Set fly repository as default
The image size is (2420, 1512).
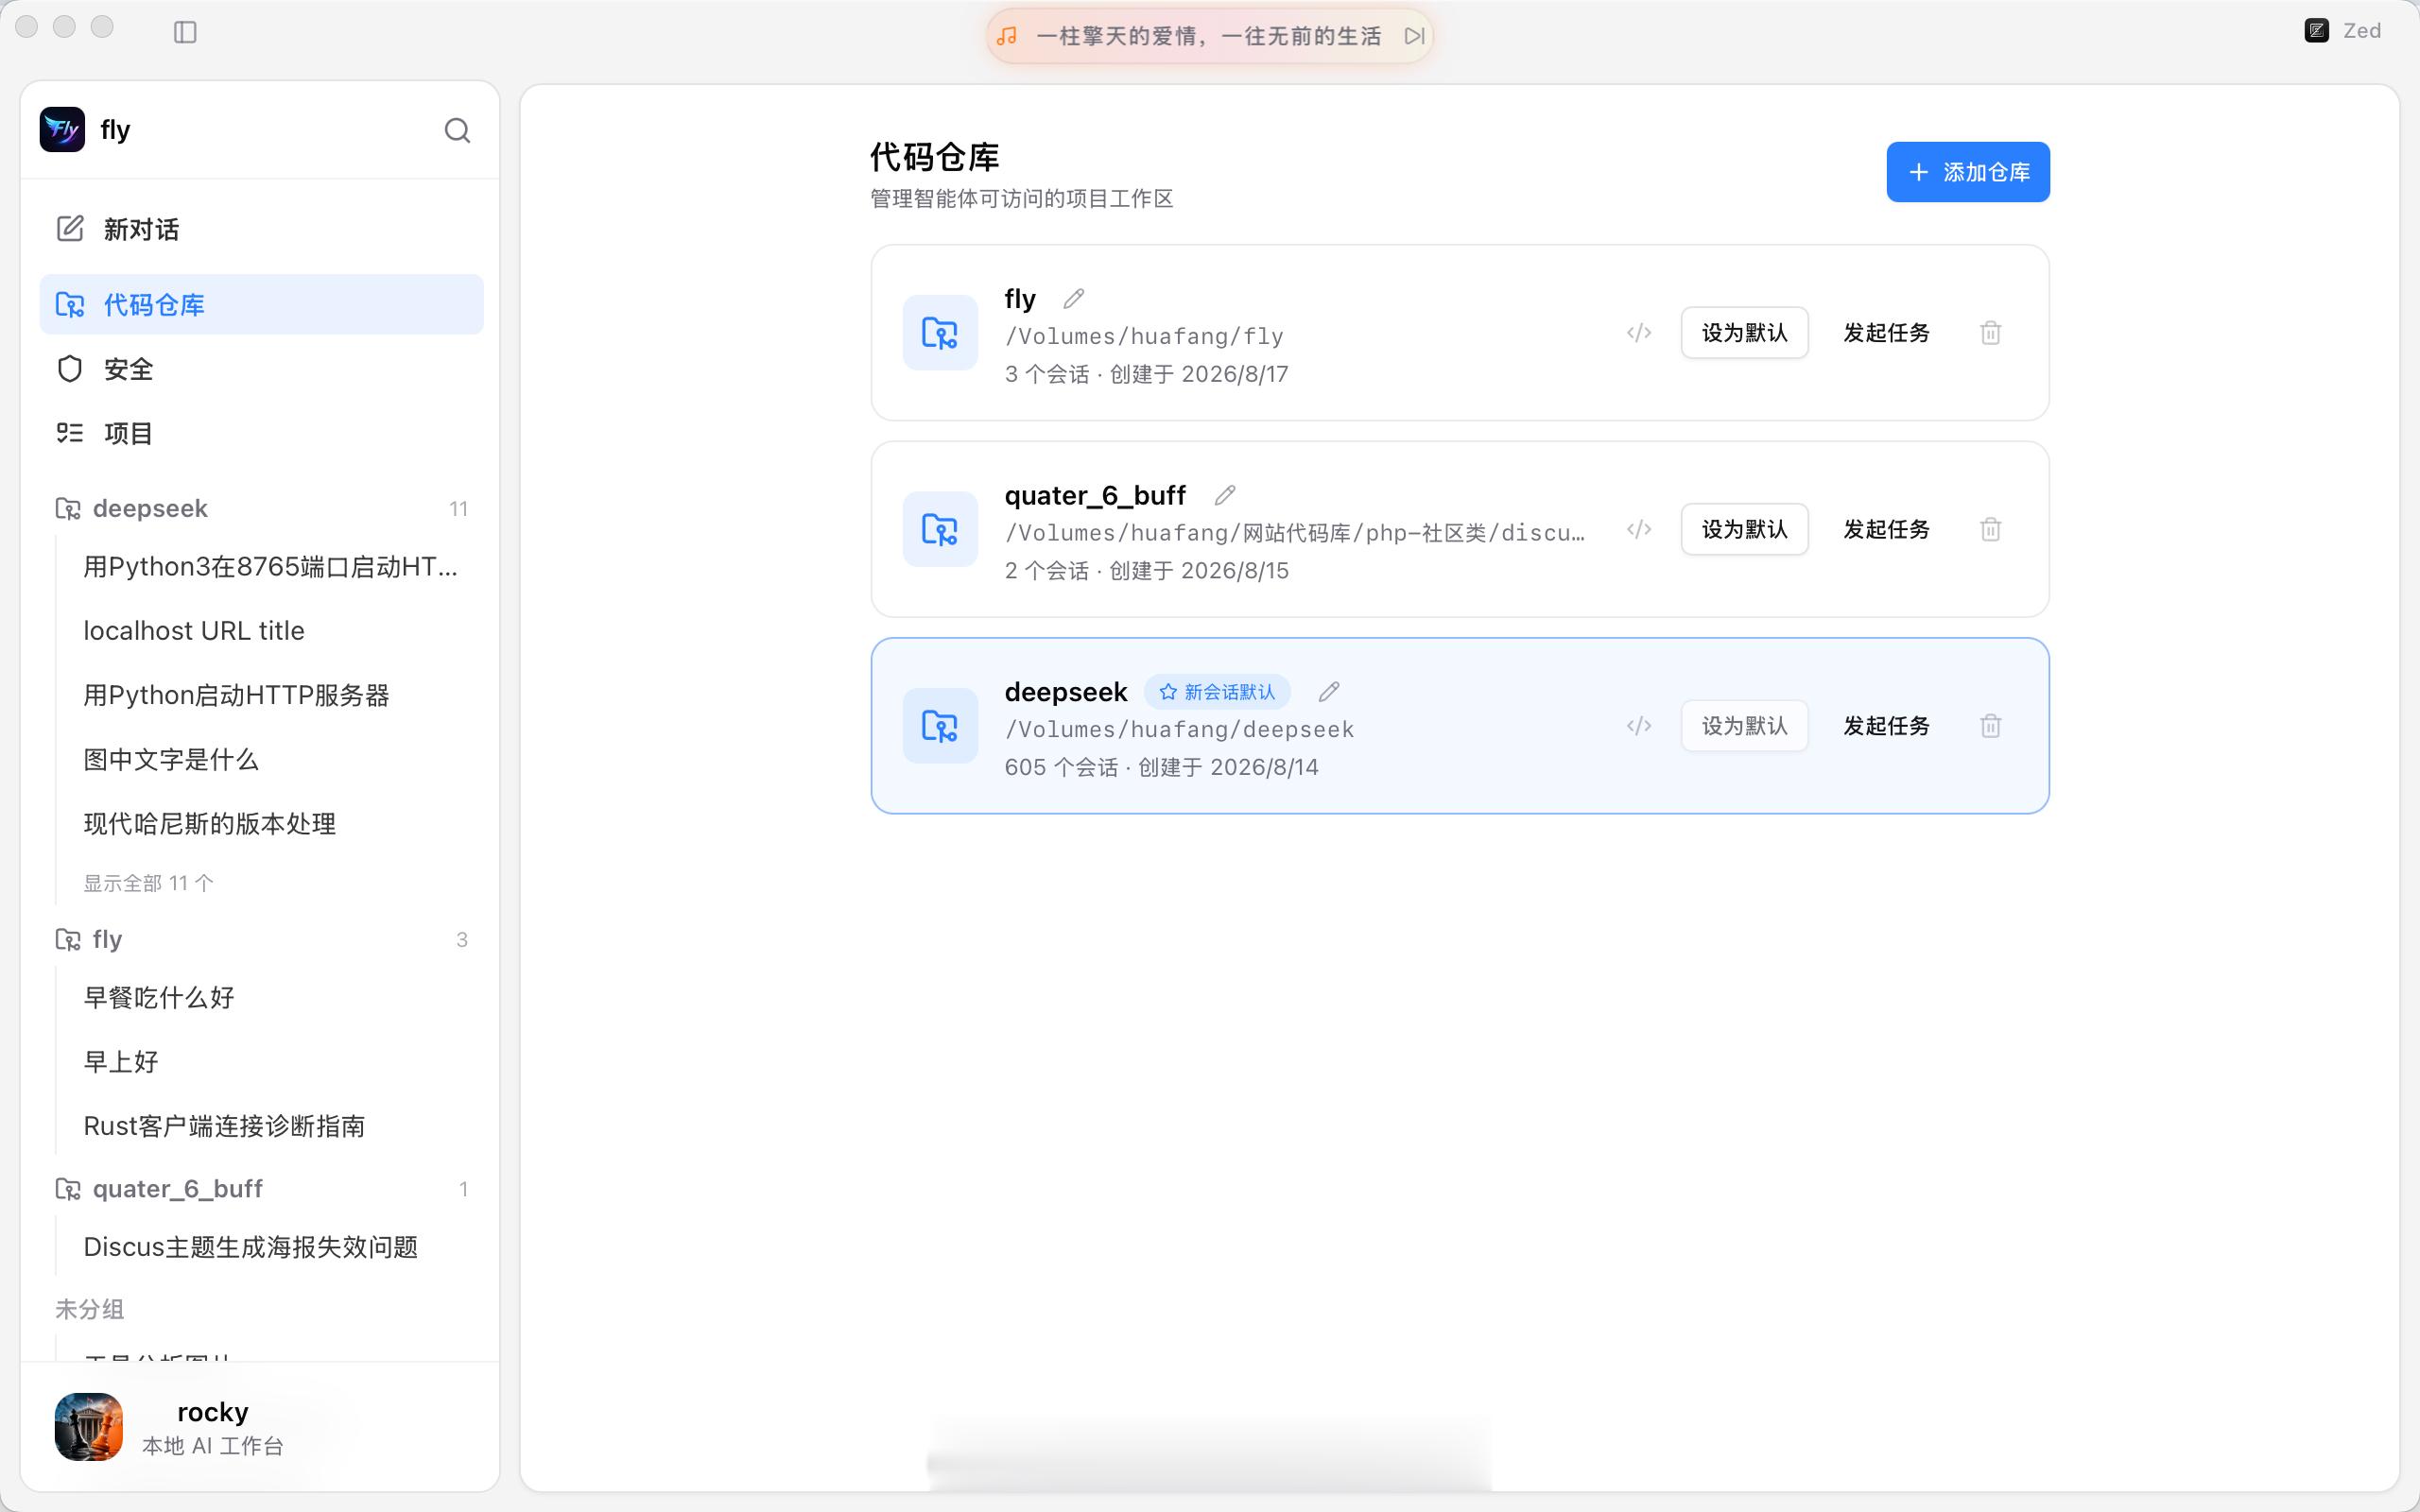point(1744,333)
